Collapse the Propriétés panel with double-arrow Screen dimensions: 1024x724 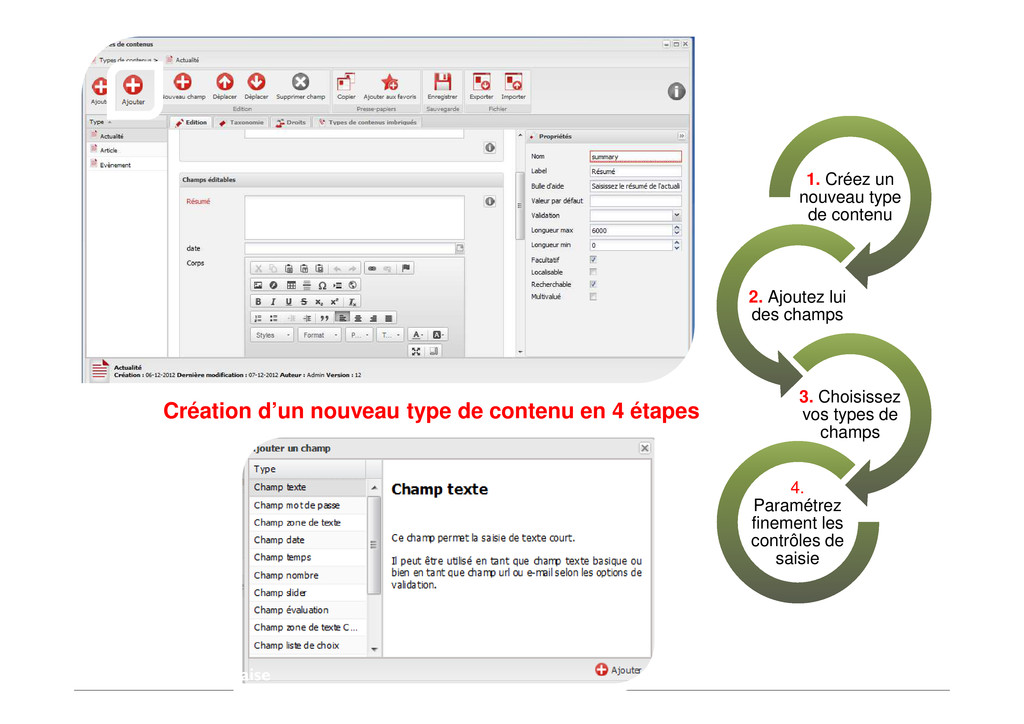[x=681, y=136]
